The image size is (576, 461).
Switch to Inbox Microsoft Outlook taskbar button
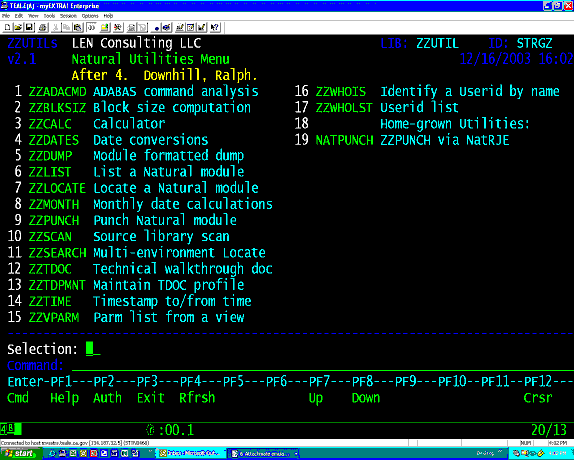(191, 454)
